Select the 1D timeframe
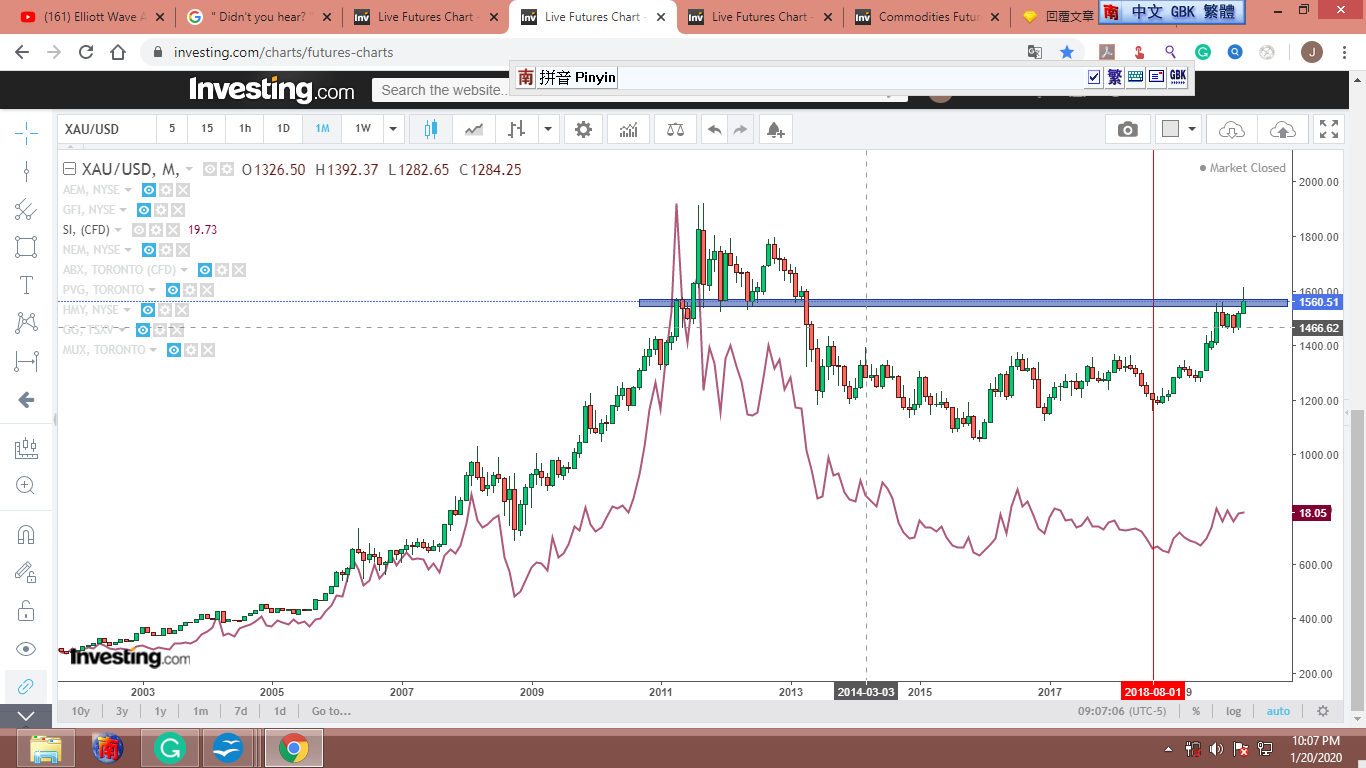The height and width of the screenshot is (768, 1366). tap(283, 129)
